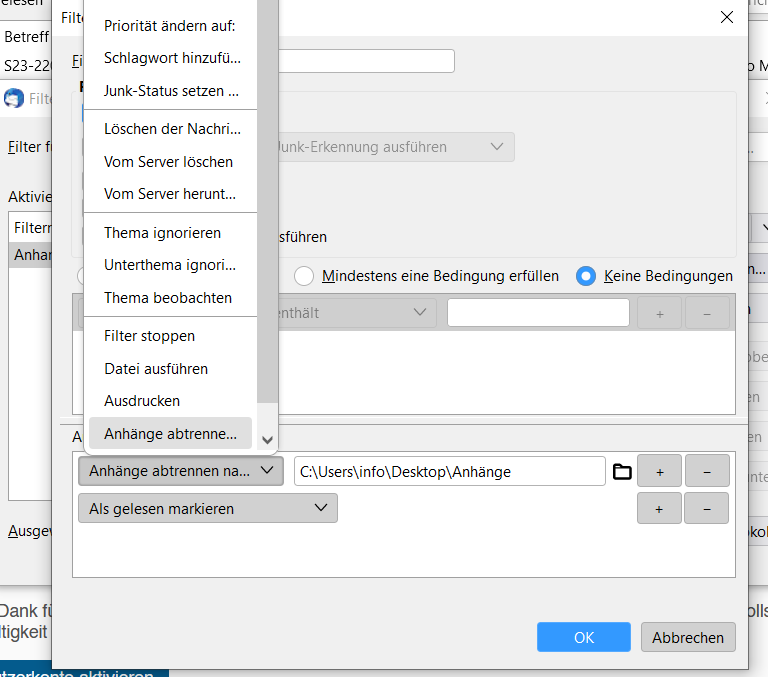Open 'Anhänge abtrennen na...' action dropdown
The image size is (768, 677).
pos(181,471)
